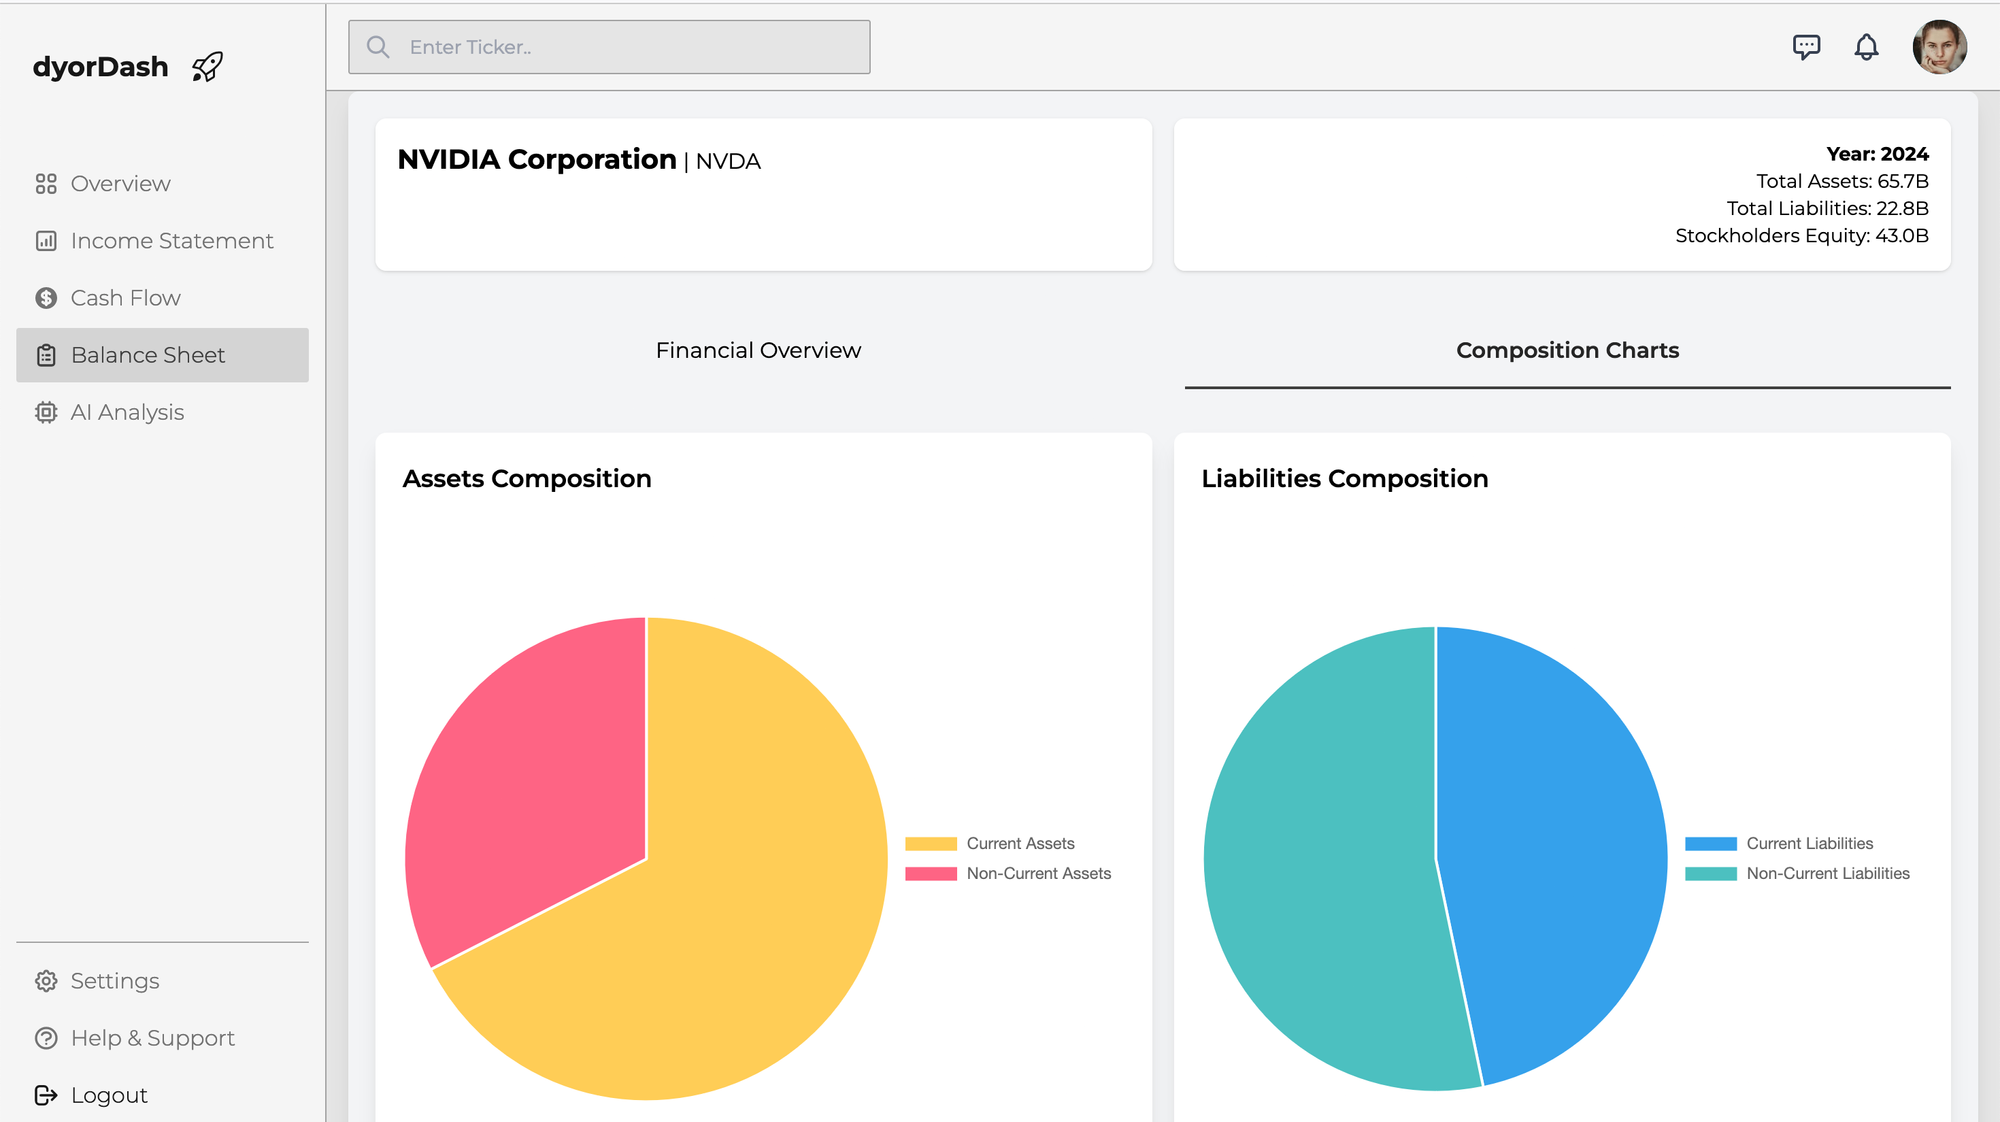This screenshot has height=1122, width=2000.
Task: Click the Current Assets legend label
Action: pyautogui.click(x=1020, y=844)
